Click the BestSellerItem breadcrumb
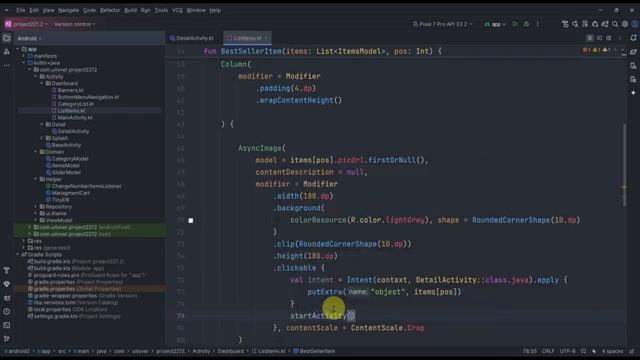This screenshot has height=360, width=640. point(314,351)
